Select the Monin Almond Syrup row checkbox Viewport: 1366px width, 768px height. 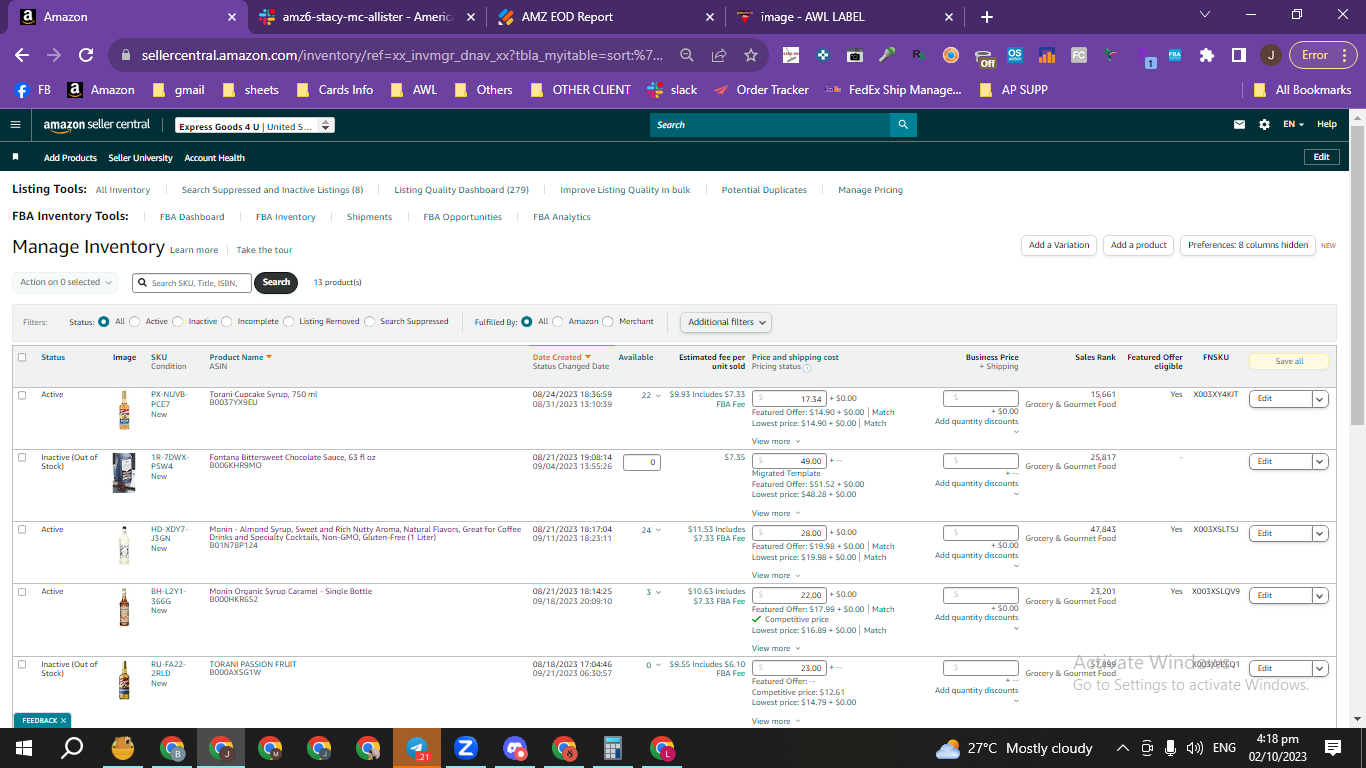click(x=22, y=529)
